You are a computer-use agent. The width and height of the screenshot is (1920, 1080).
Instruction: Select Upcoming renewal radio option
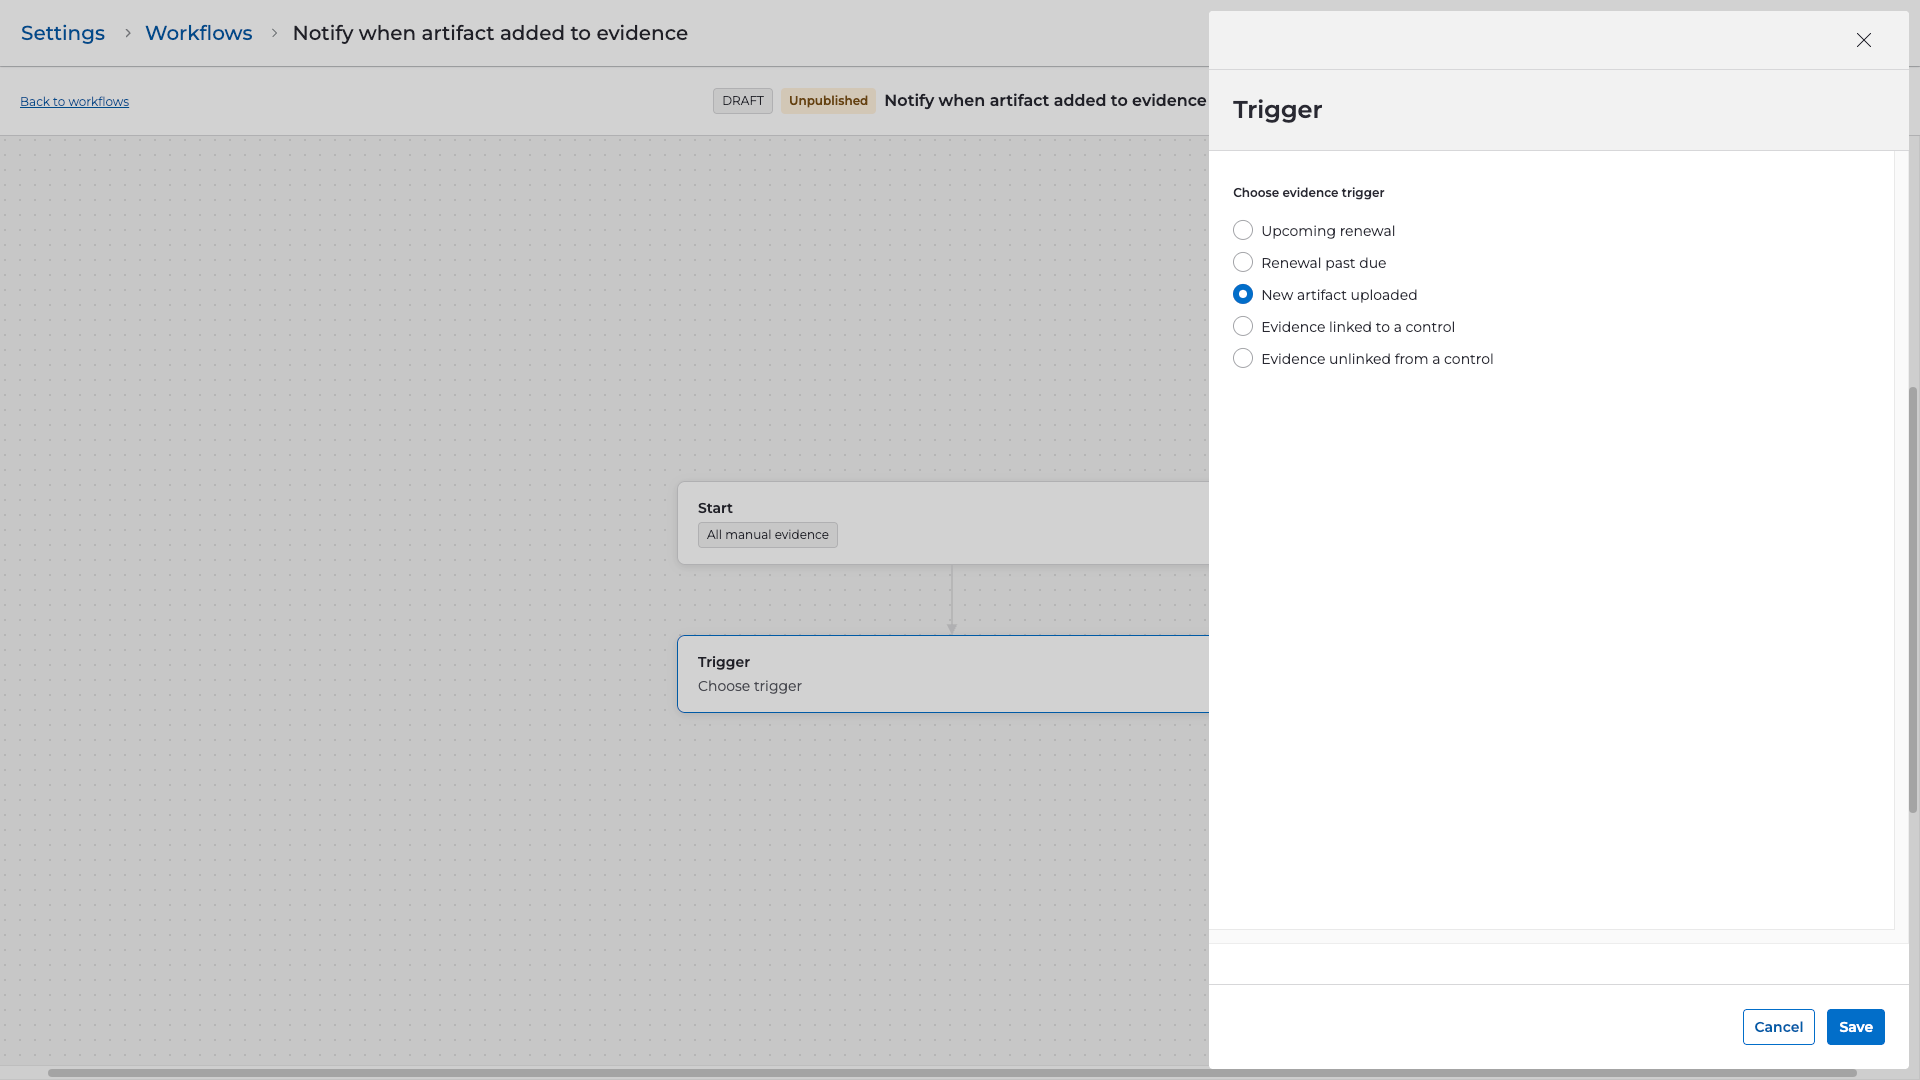[1243, 231]
